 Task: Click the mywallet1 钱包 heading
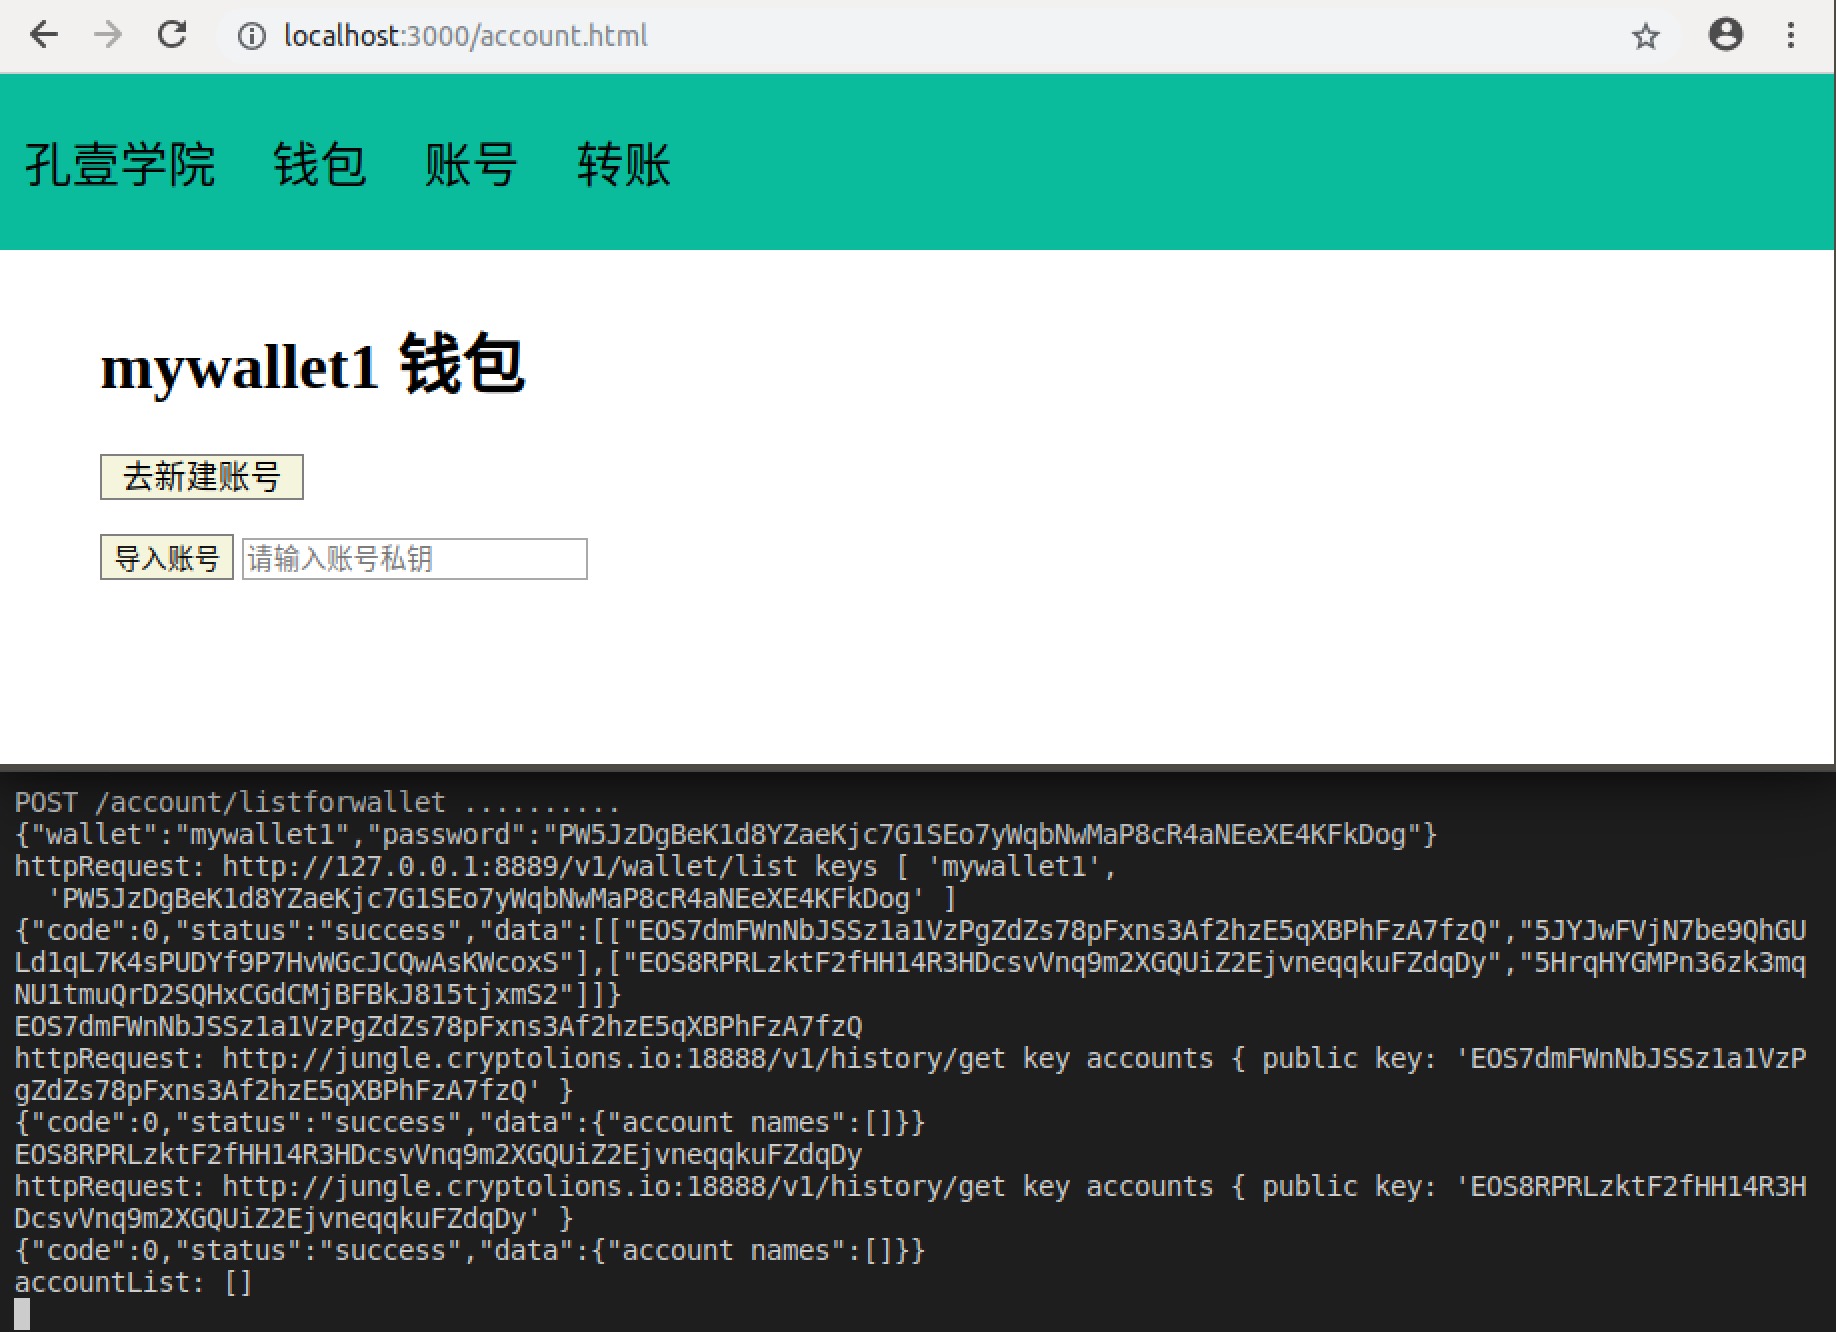[x=313, y=365]
